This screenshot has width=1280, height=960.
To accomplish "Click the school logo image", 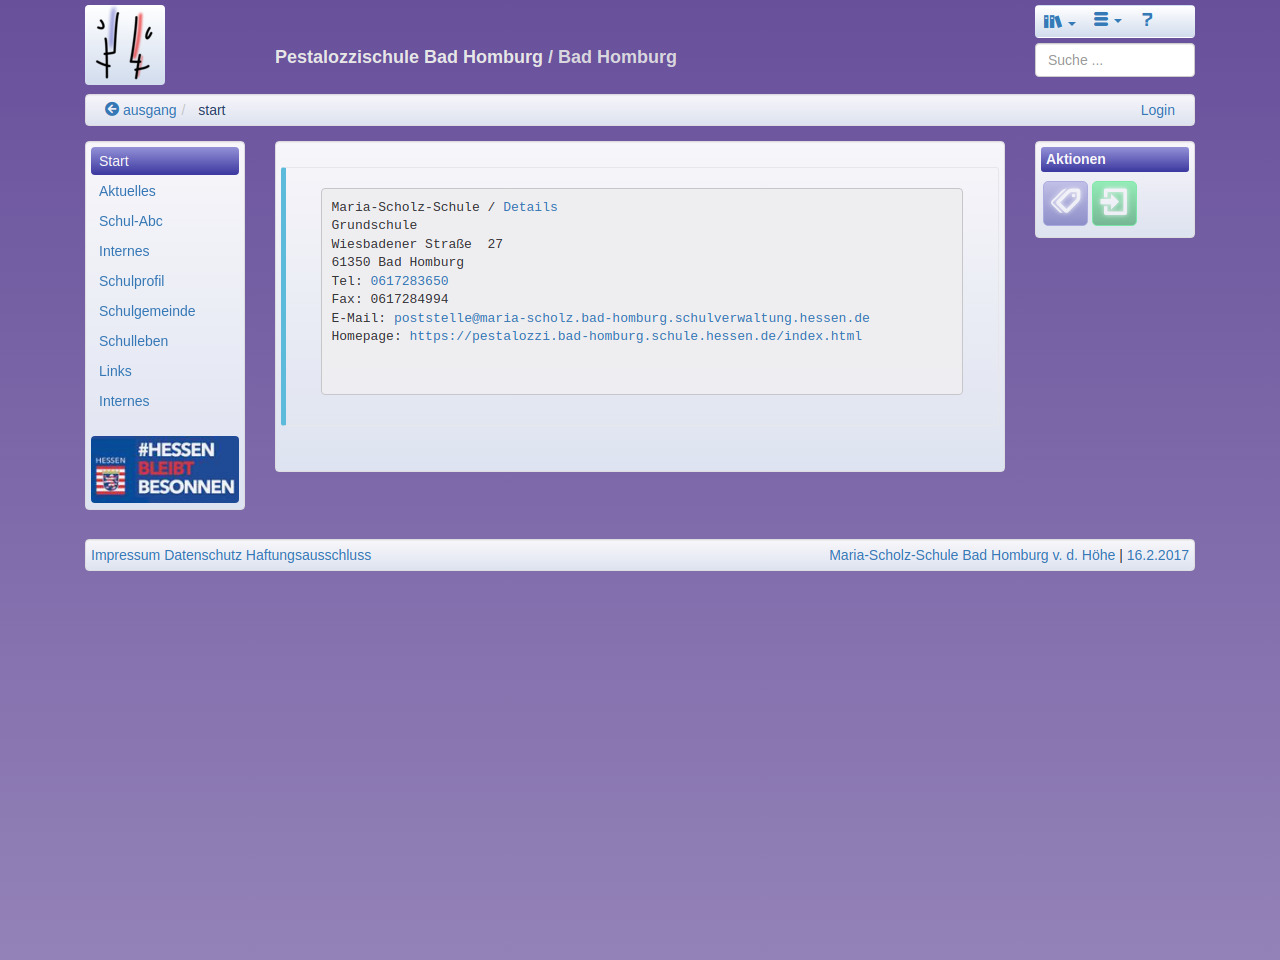I will pos(125,45).
